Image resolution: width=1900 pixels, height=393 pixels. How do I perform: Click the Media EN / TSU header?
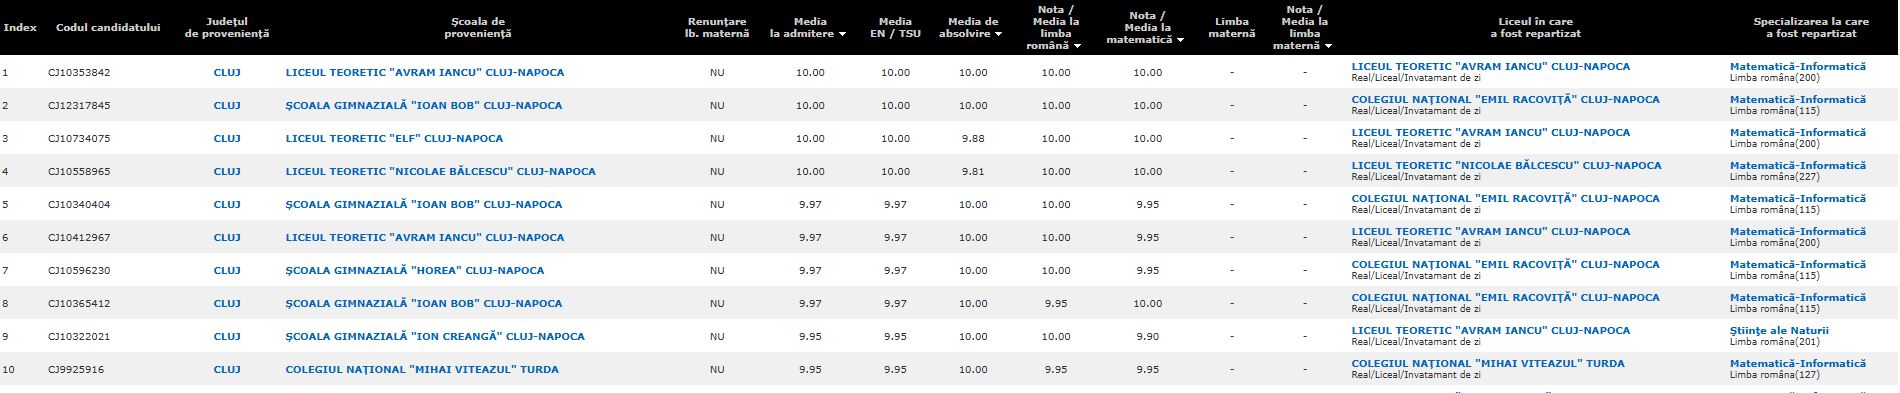click(895, 27)
